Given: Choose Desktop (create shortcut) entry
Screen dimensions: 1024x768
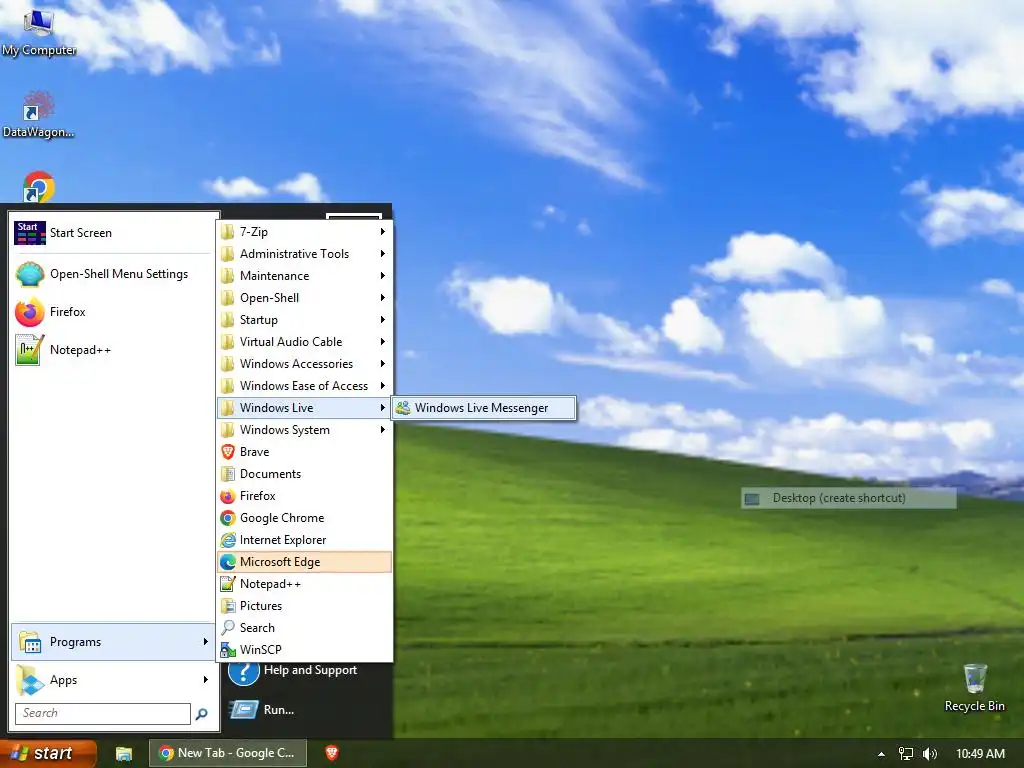Looking at the screenshot, I should 848,498.
